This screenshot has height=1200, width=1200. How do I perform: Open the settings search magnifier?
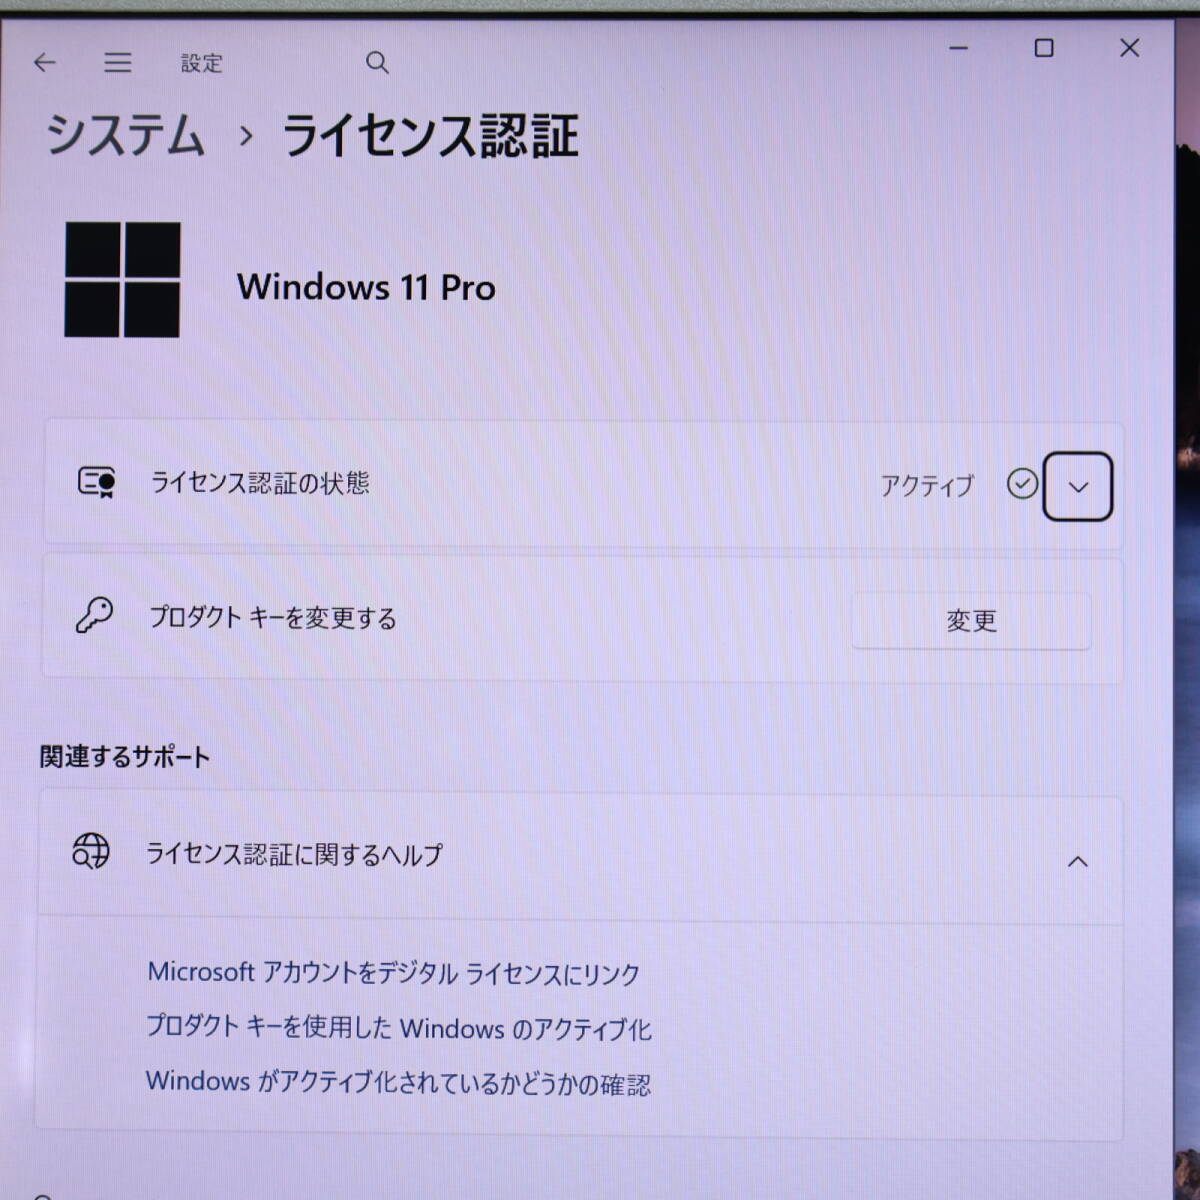(377, 63)
